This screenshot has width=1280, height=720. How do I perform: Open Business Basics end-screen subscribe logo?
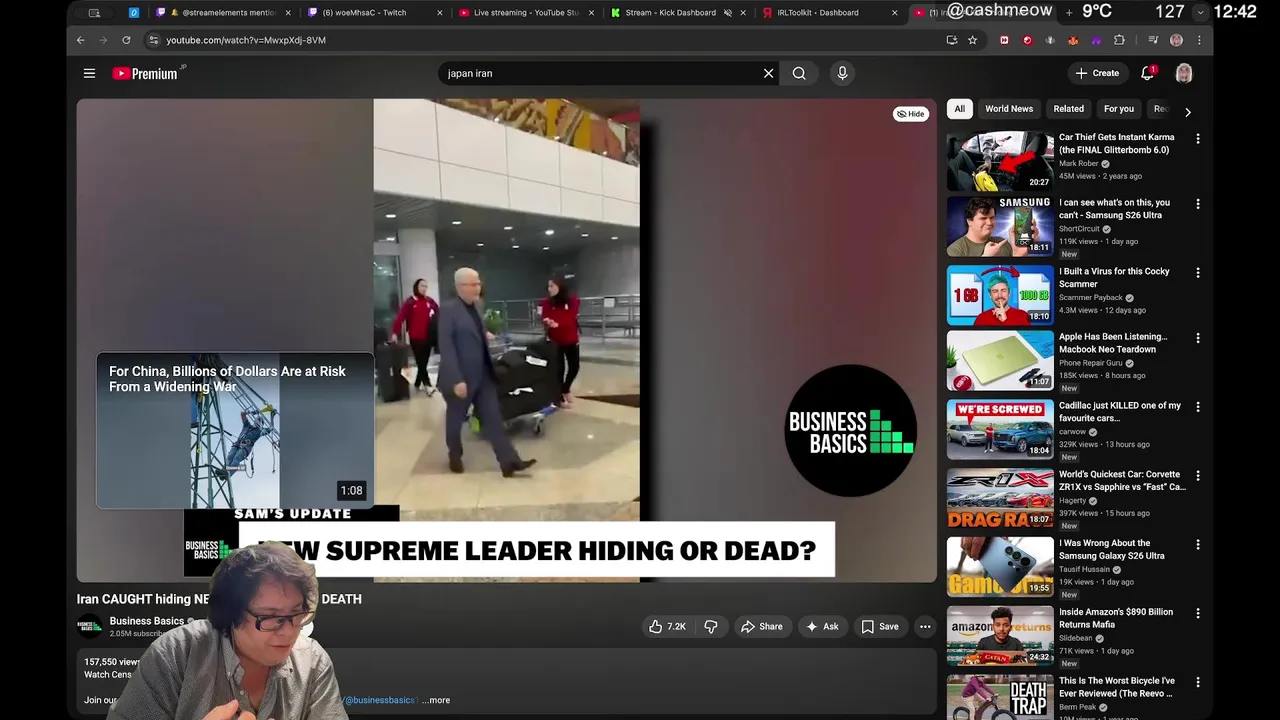pos(850,431)
